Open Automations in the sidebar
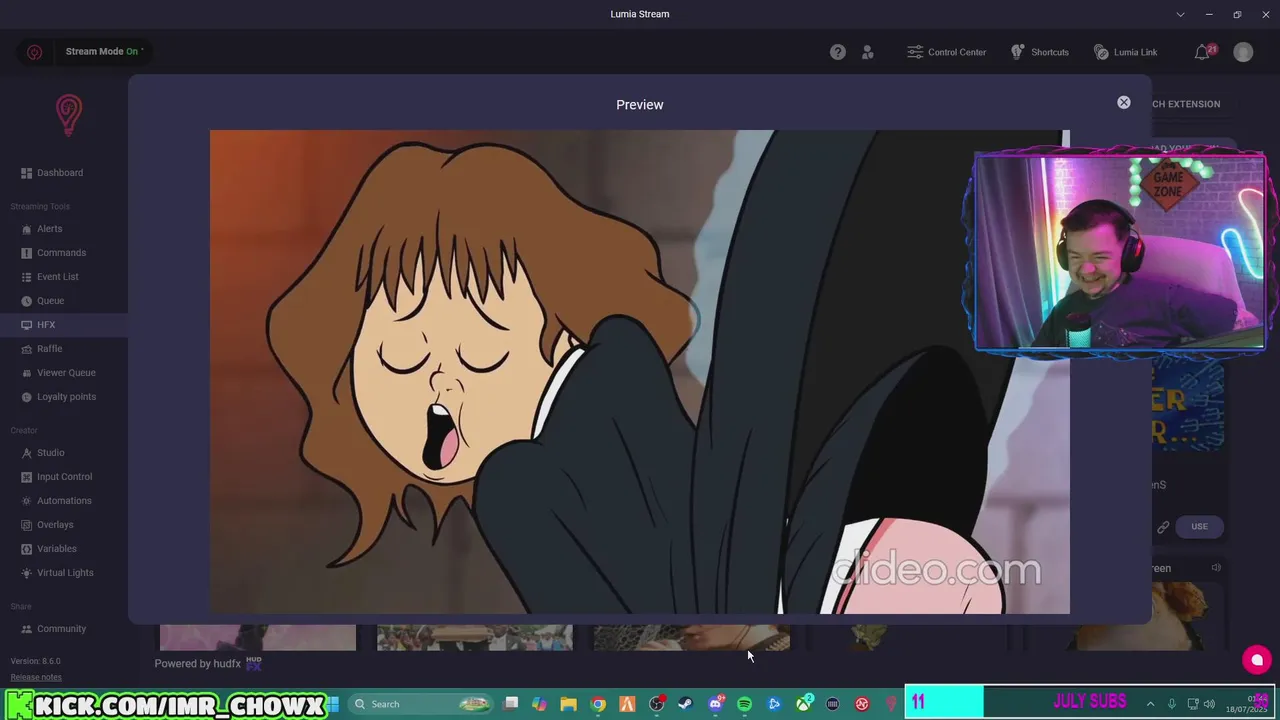The image size is (1280, 720). point(64,501)
